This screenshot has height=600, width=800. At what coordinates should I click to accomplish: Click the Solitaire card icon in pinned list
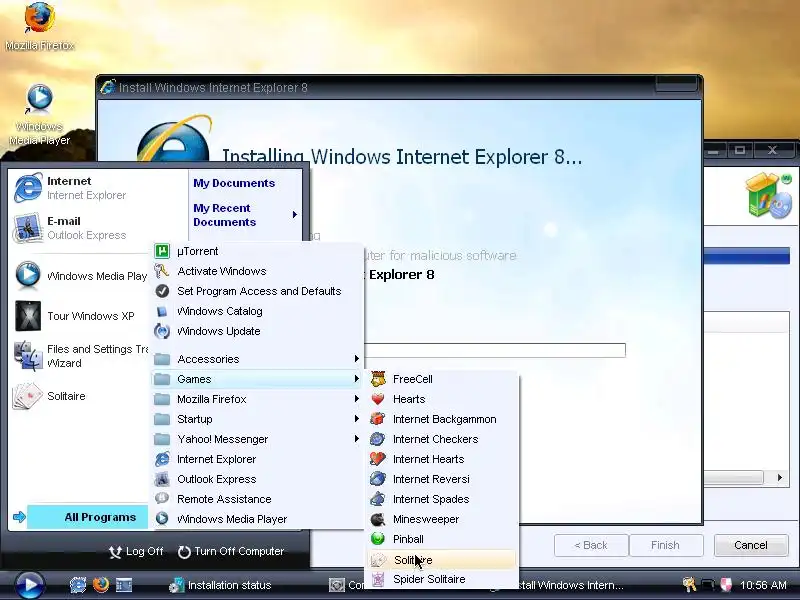[x=28, y=396]
